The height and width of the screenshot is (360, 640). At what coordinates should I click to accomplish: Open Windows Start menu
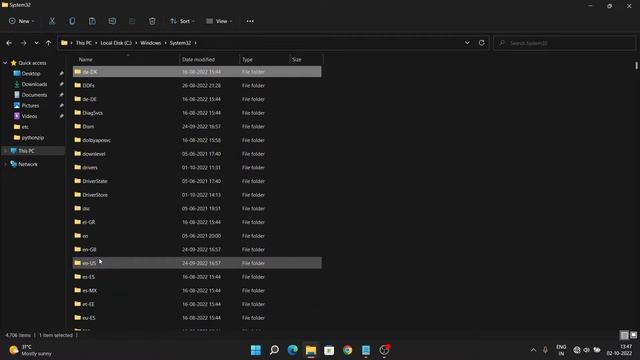(x=256, y=350)
